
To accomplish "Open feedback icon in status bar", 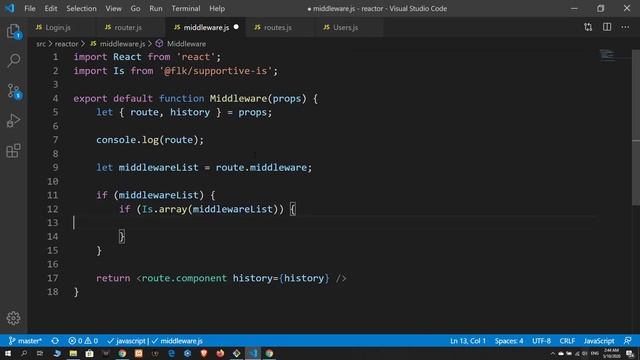I will coord(628,341).
